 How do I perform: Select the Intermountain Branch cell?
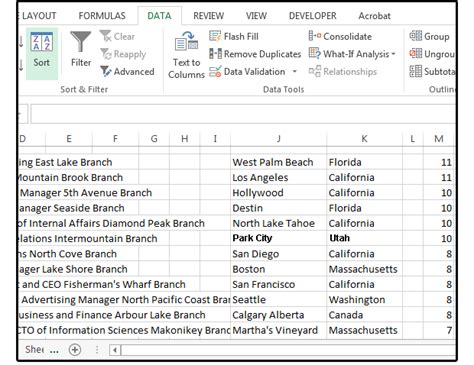pyautogui.click(x=88, y=239)
